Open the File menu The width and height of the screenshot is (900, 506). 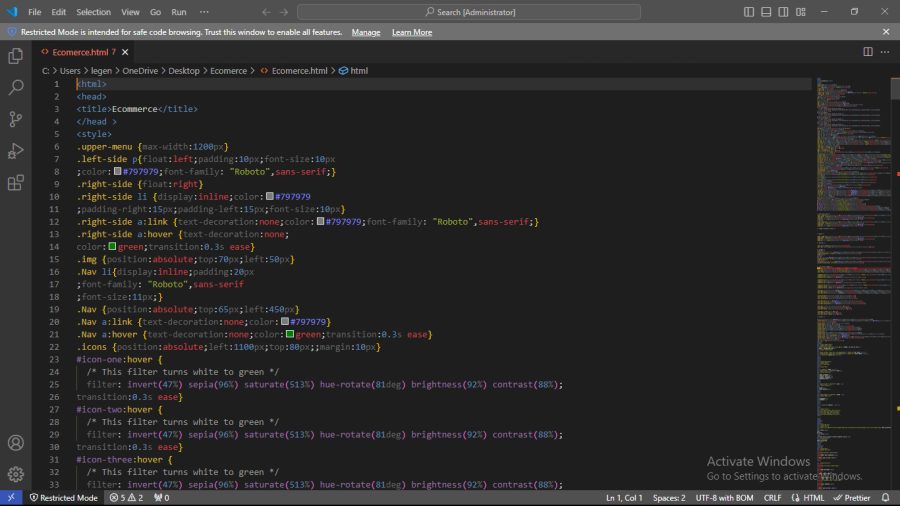click(34, 11)
